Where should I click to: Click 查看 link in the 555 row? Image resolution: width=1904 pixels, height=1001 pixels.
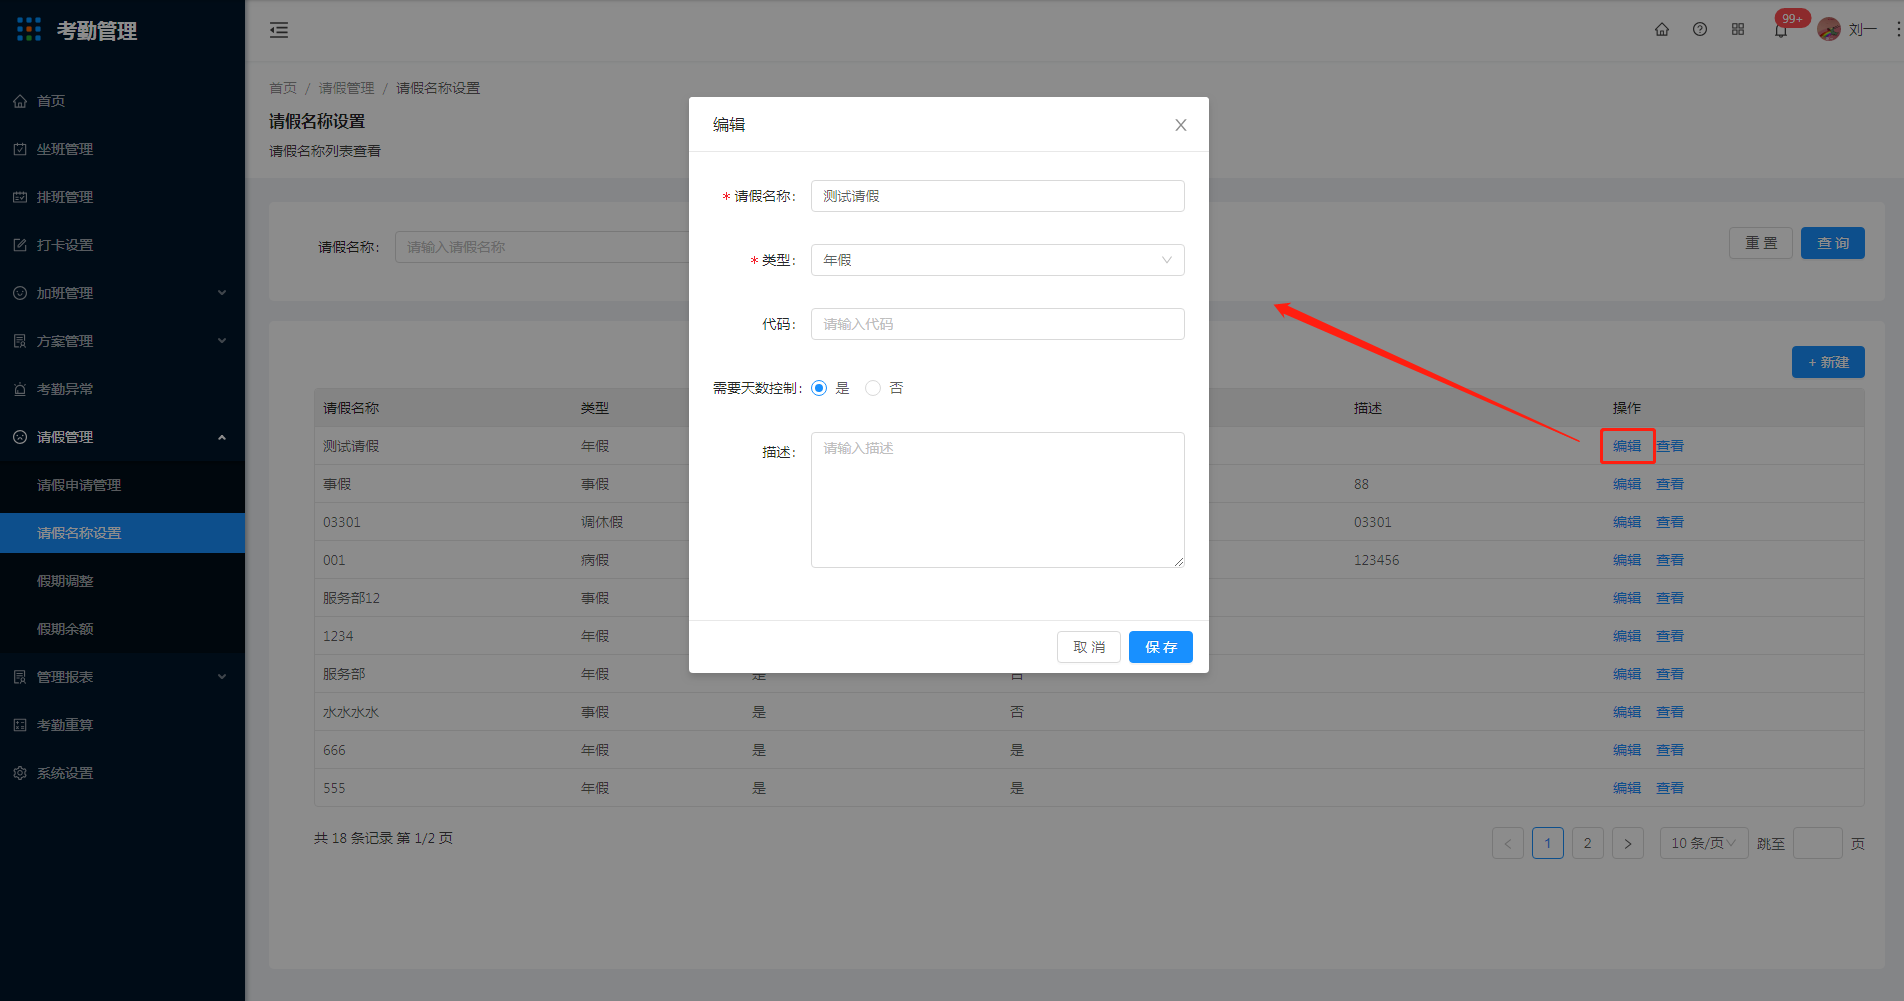click(1670, 788)
